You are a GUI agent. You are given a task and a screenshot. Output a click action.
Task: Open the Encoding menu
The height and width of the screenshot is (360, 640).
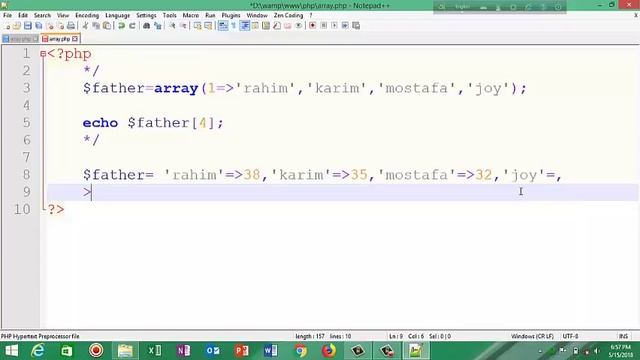click(87, 15)
